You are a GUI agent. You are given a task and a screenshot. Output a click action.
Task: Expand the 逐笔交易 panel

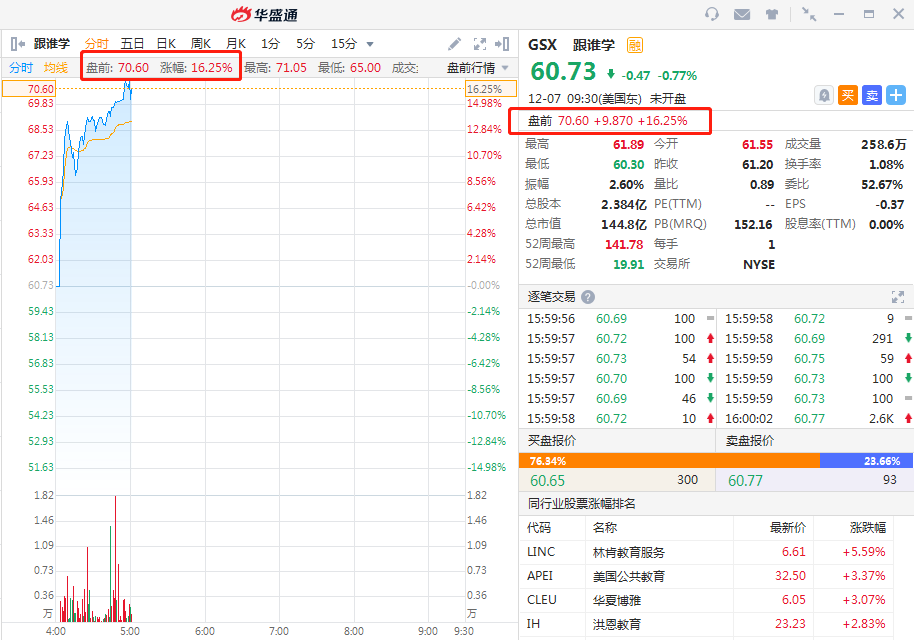897,297
